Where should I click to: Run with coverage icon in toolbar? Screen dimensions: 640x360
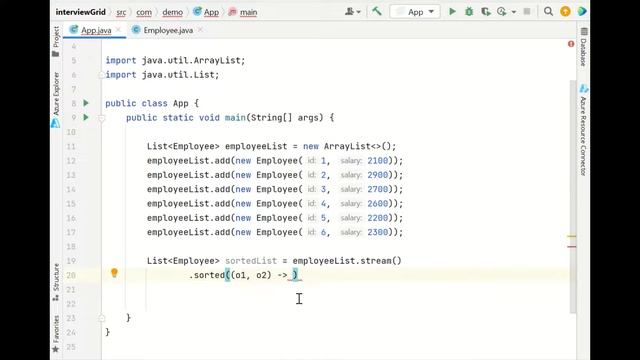tap(485, 11)
